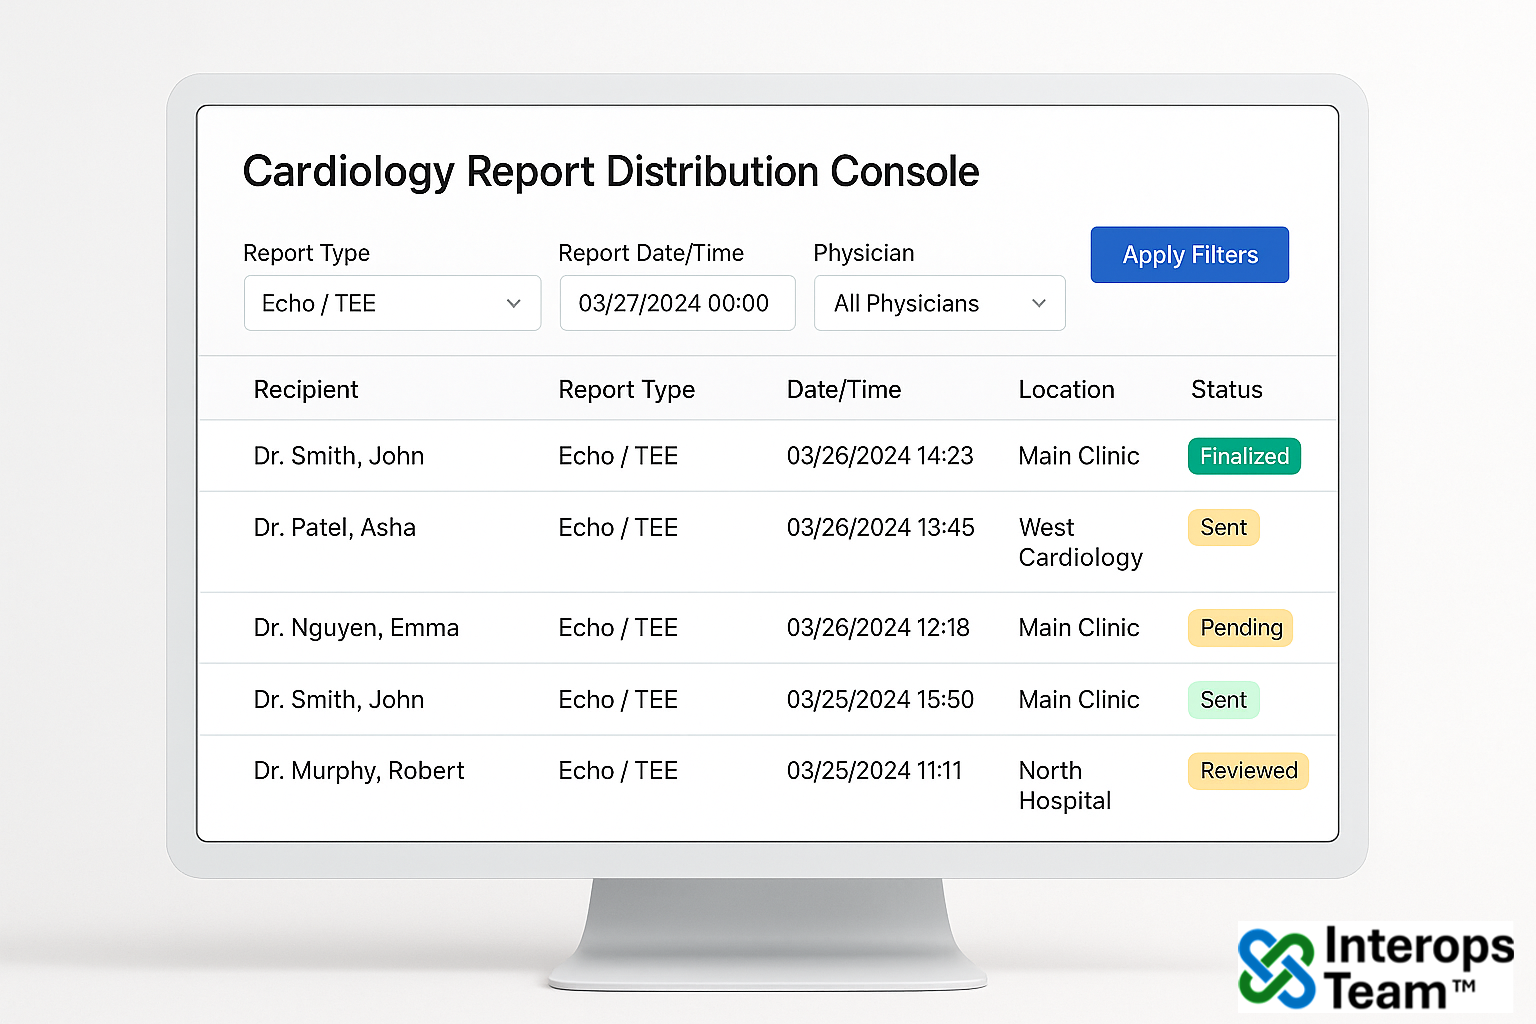
Task: Select Dr. Smith, John in the 14:23 row
Action: [339, 456]
